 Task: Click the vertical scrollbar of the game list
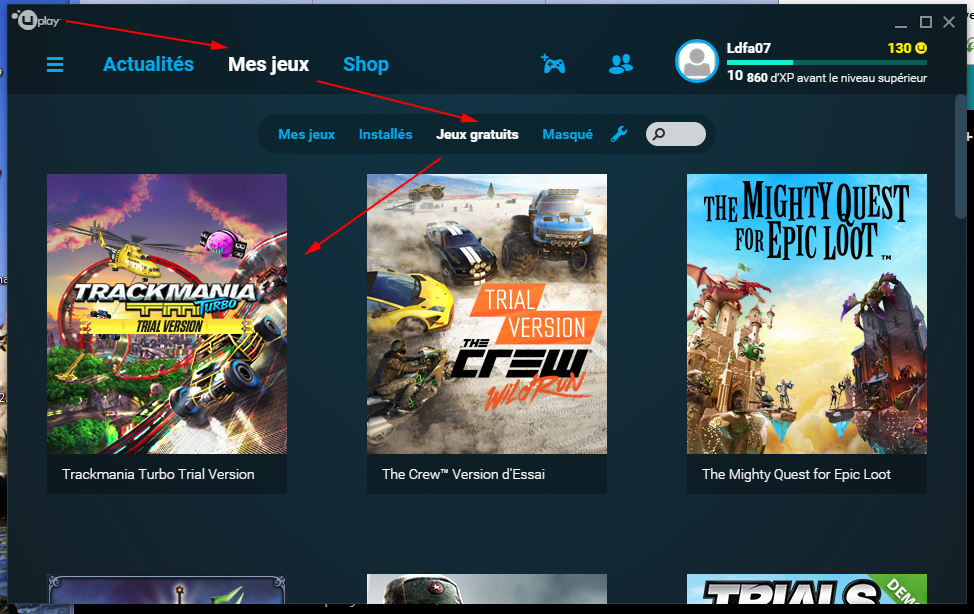(960, 156)
